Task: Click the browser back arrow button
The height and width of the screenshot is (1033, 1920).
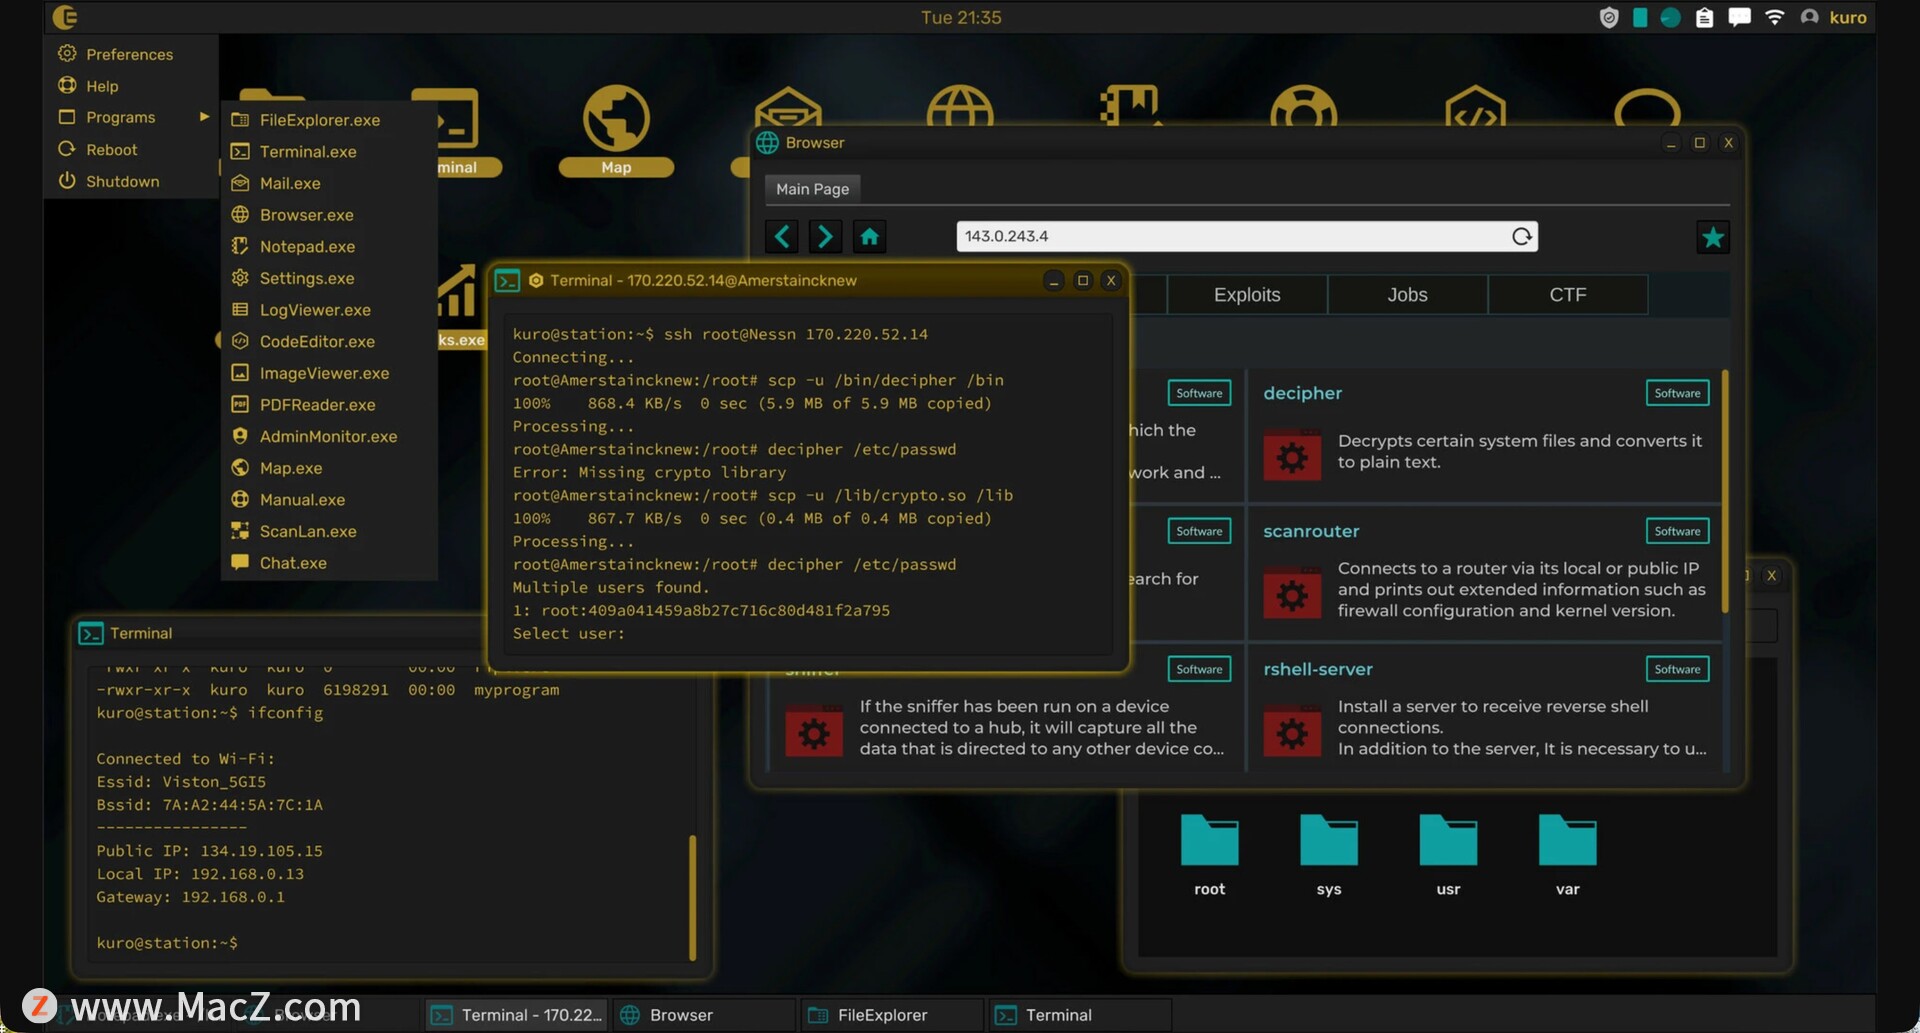Action: (782, 237)
